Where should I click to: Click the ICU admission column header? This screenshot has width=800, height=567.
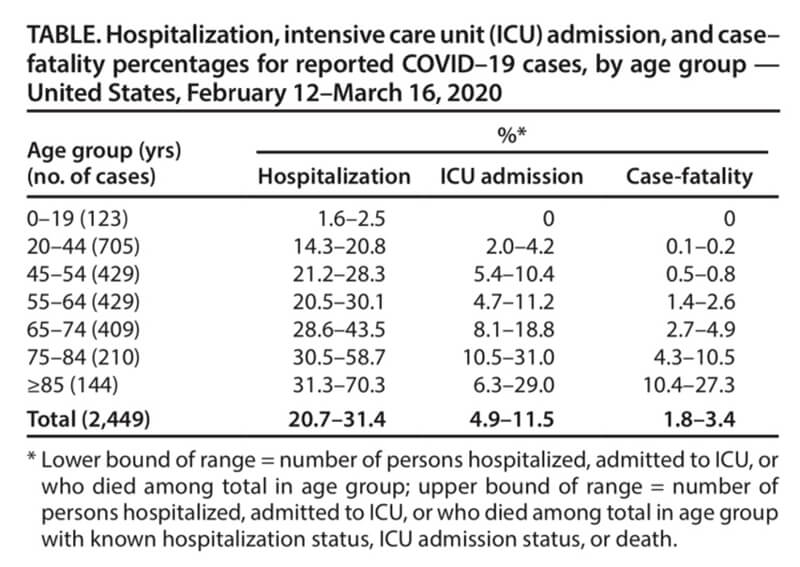pyautogui.click(x=512, y=177)
